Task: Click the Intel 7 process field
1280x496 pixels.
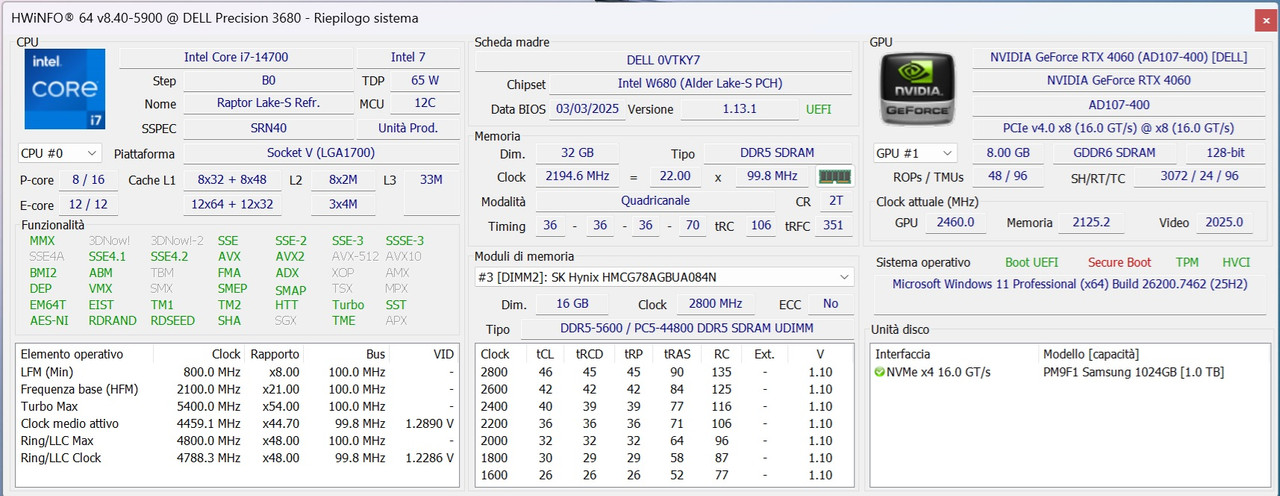Action: pyautogui.click(x=408, y=57)
